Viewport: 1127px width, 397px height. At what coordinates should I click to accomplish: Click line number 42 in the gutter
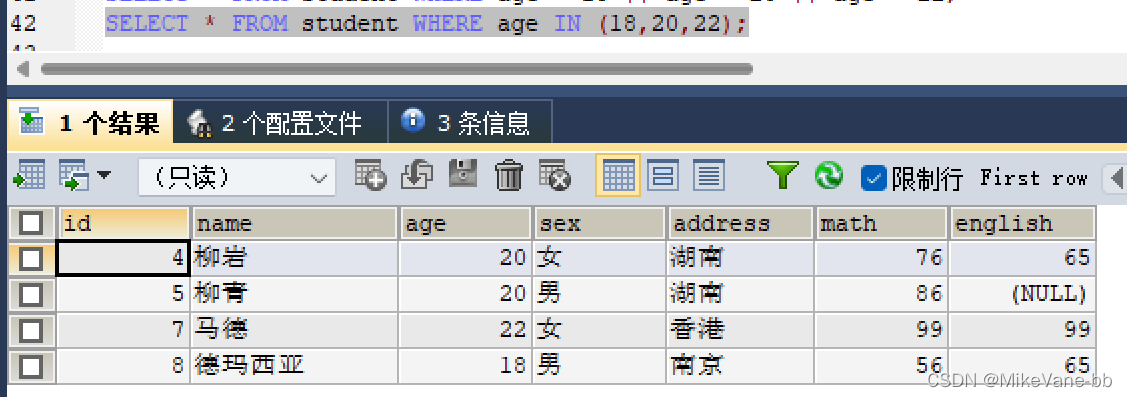click(x=23, y=24)
